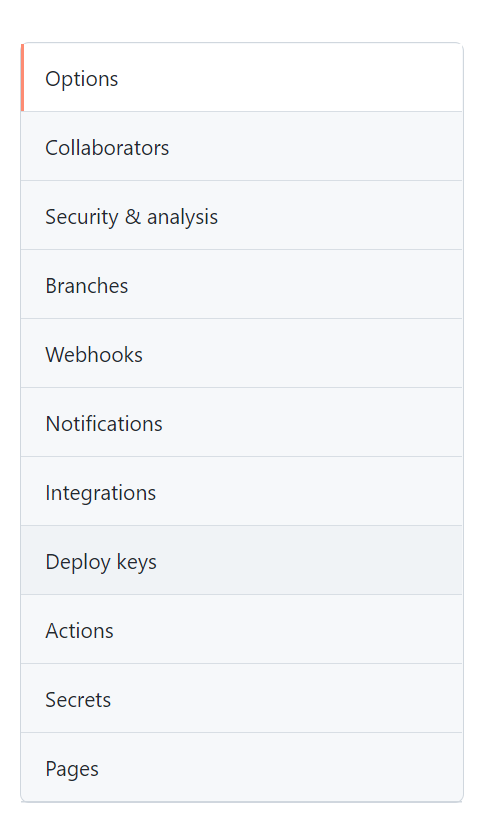Click the Options label text
Screen dimensions: 487x818
82,79
